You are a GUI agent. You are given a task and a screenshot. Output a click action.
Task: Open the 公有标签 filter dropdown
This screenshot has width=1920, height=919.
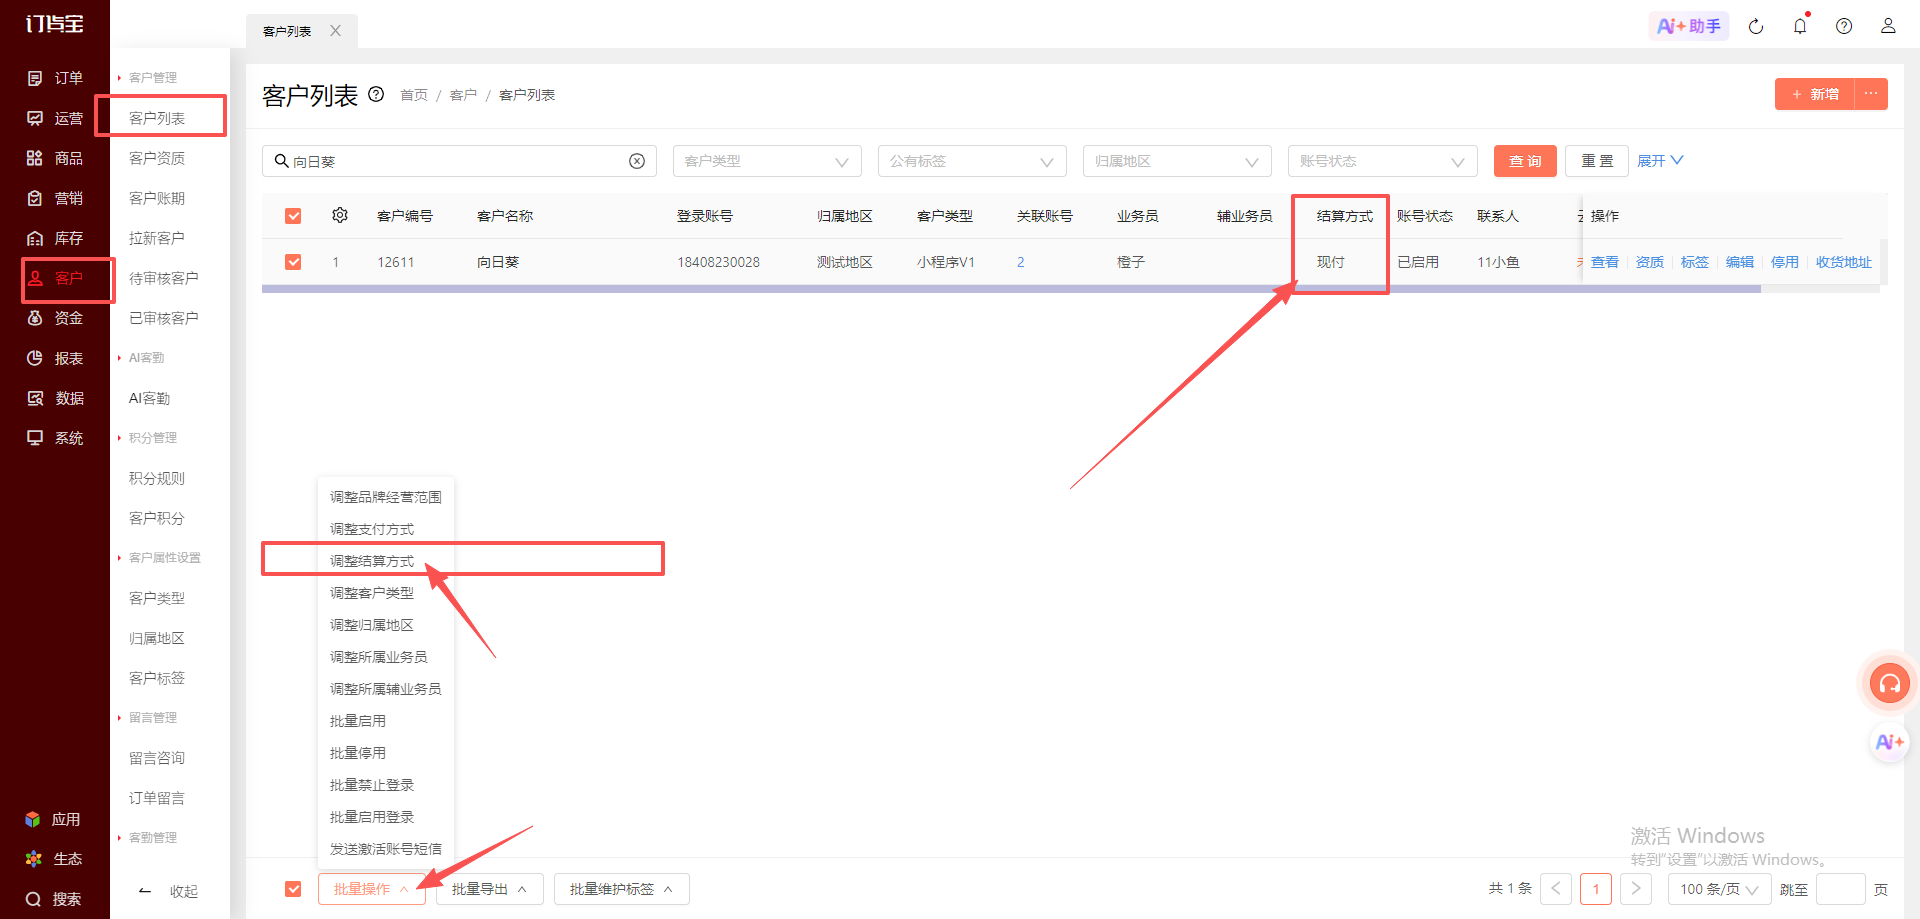(x=972, y=161)
